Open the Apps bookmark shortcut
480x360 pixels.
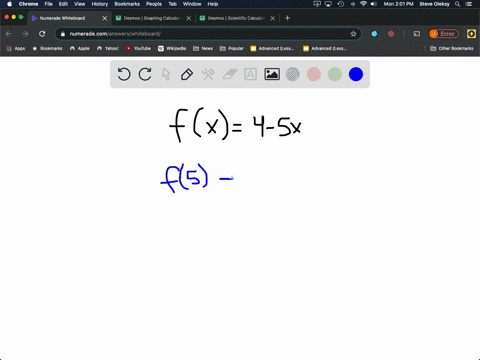pyautogui.click(x=16, y=48)
